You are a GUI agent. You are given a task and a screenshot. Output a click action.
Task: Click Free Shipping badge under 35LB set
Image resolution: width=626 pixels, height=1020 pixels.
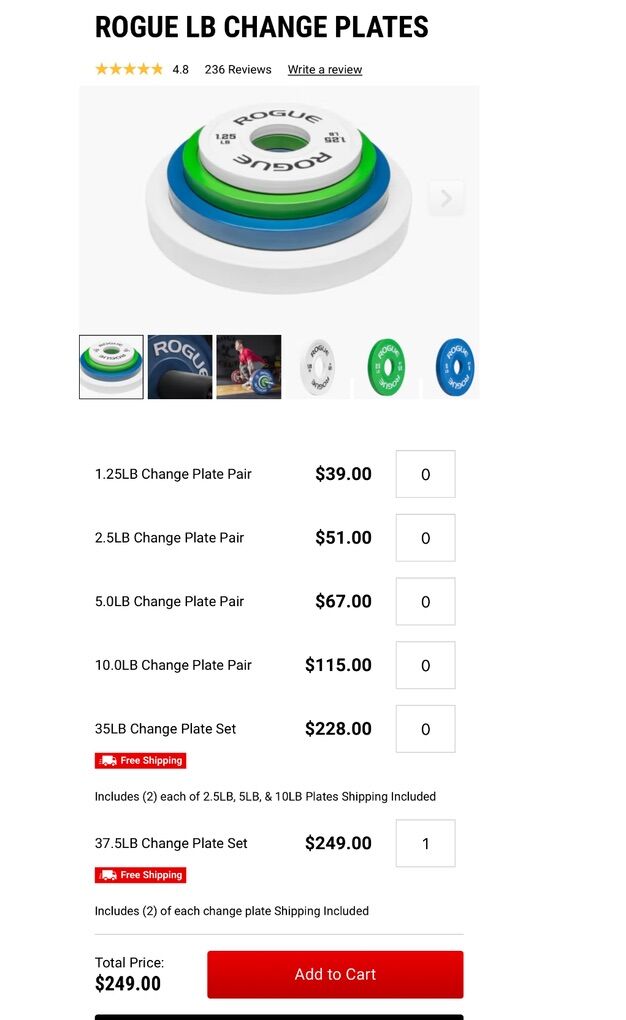(141, 761)
